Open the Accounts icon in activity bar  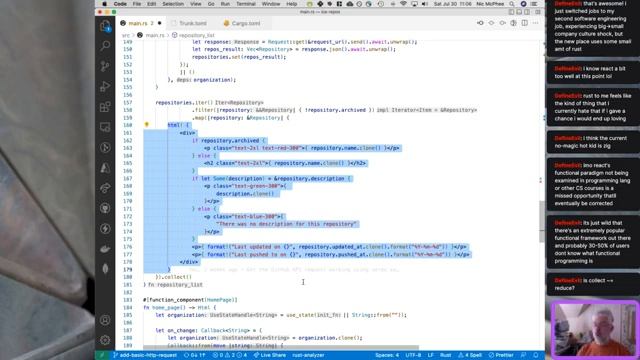pos(105,320)
